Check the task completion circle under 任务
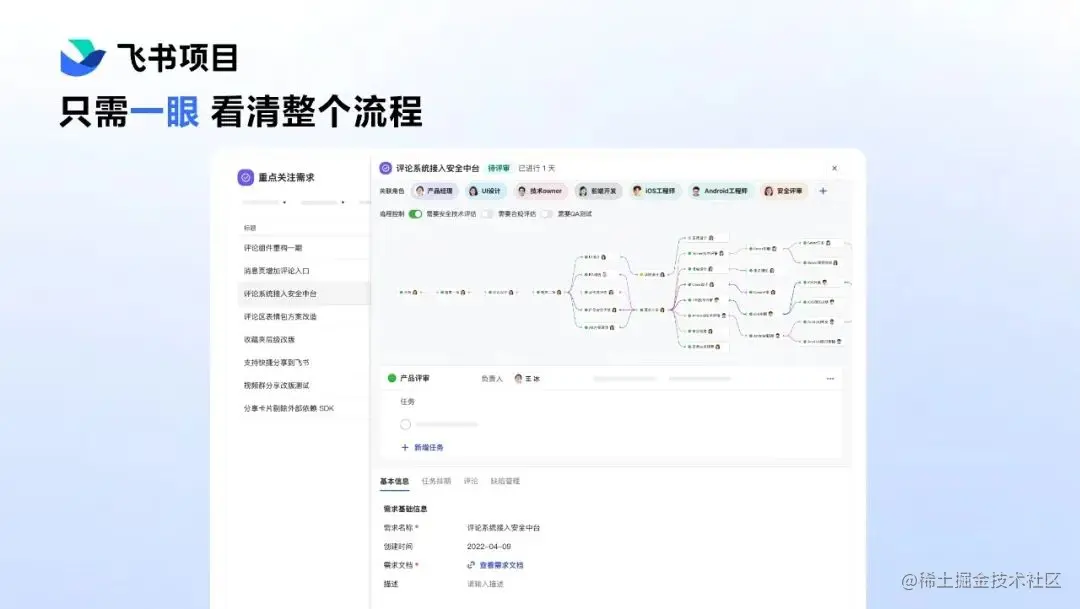This screenshot has height=609, width=1080. tap(406, 424)
